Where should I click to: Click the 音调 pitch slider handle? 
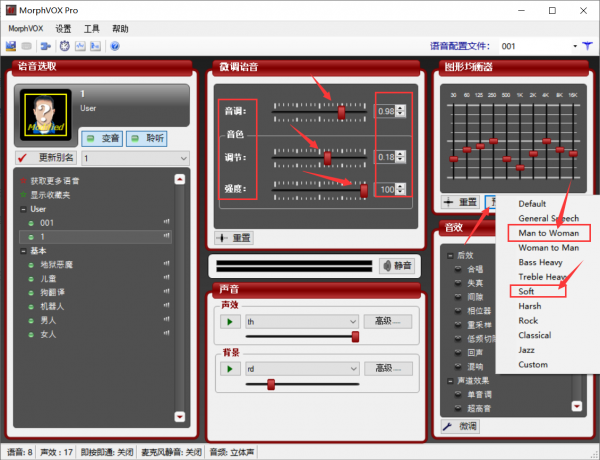(341, 113)
